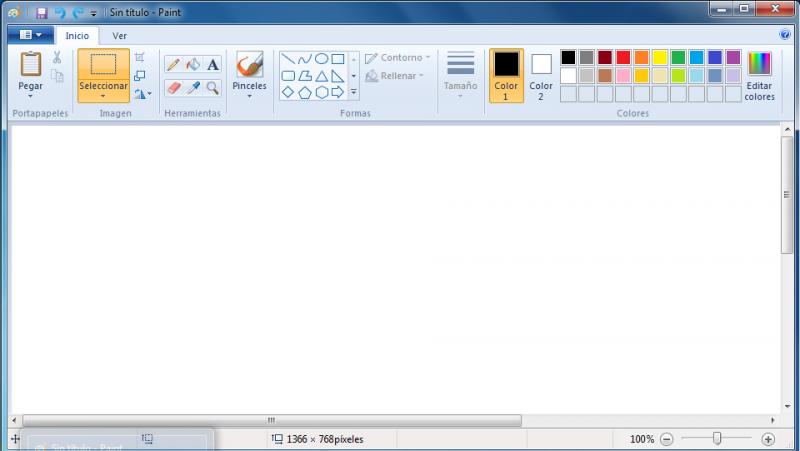Expand the Pinceles brush dropdown
This screenshot has height=451, width=800.
coord(249,96)
